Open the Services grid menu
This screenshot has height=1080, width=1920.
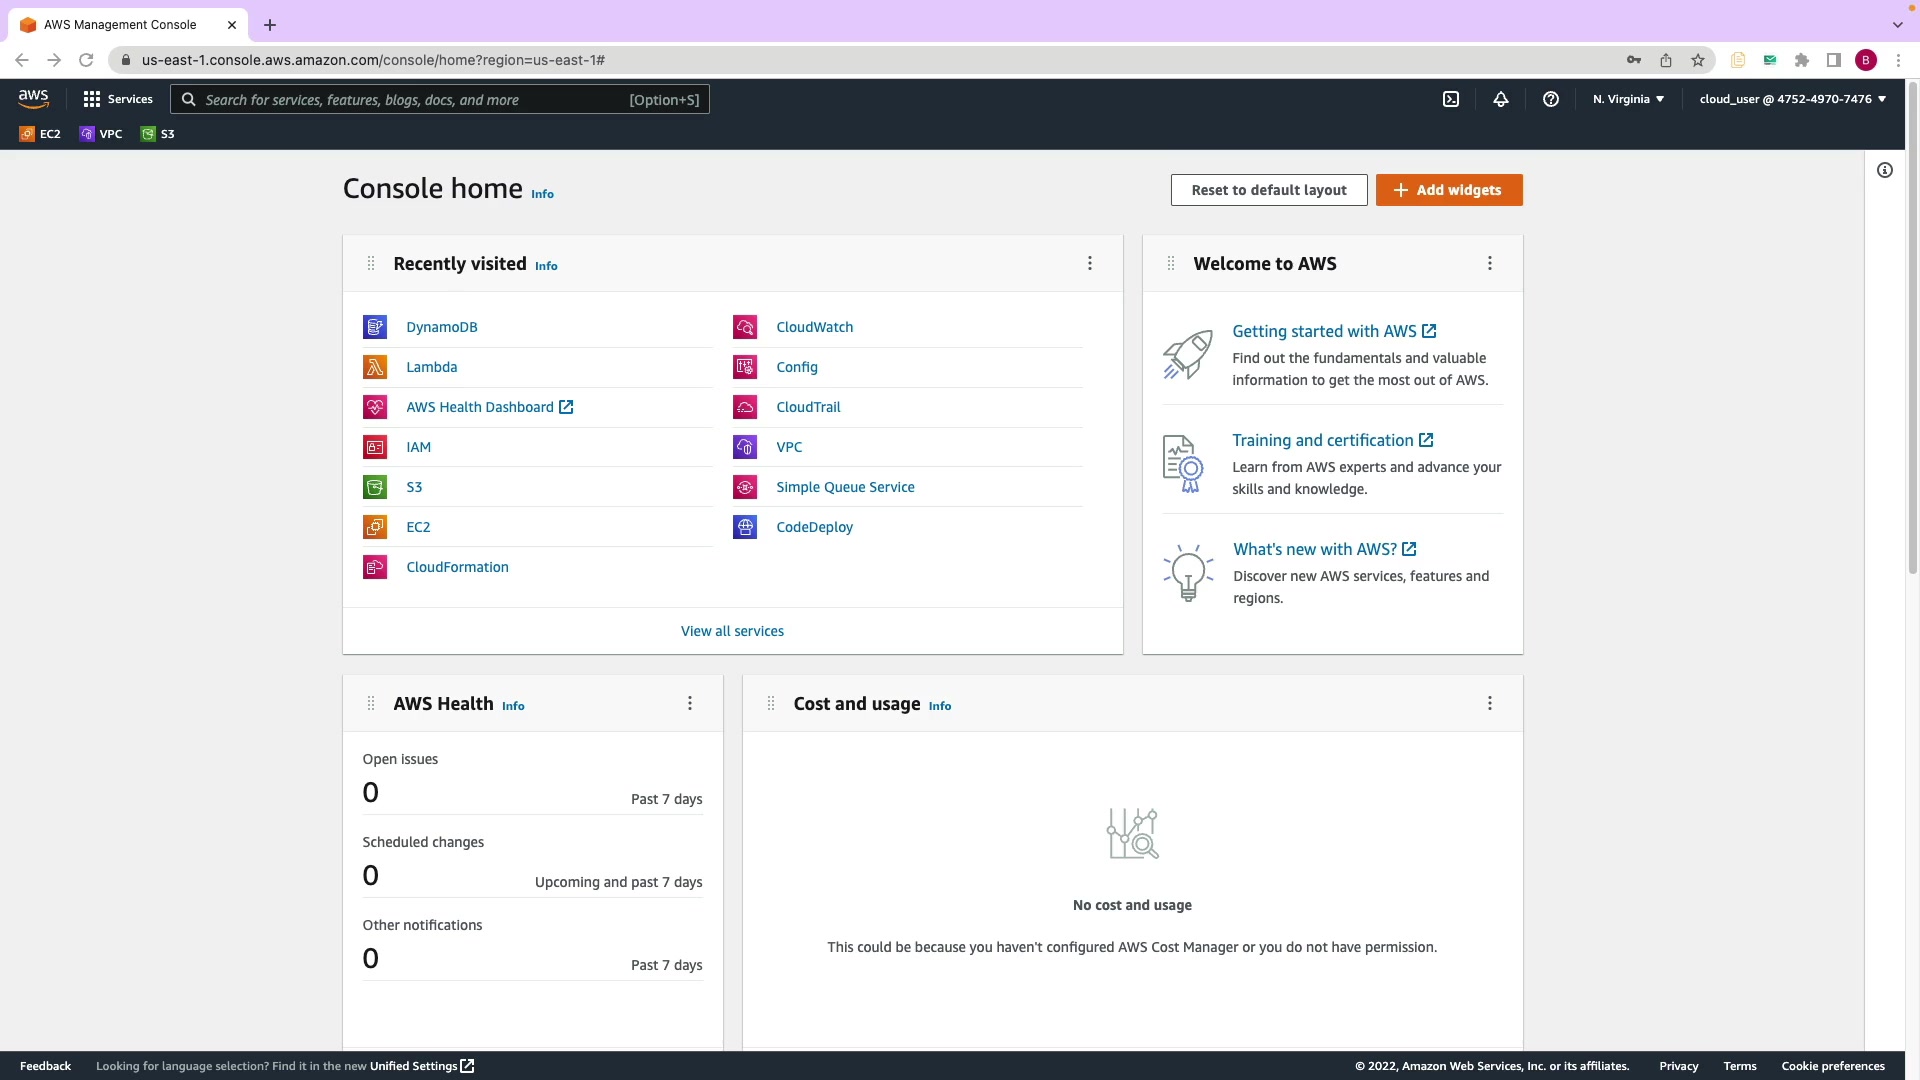point(118,99)
